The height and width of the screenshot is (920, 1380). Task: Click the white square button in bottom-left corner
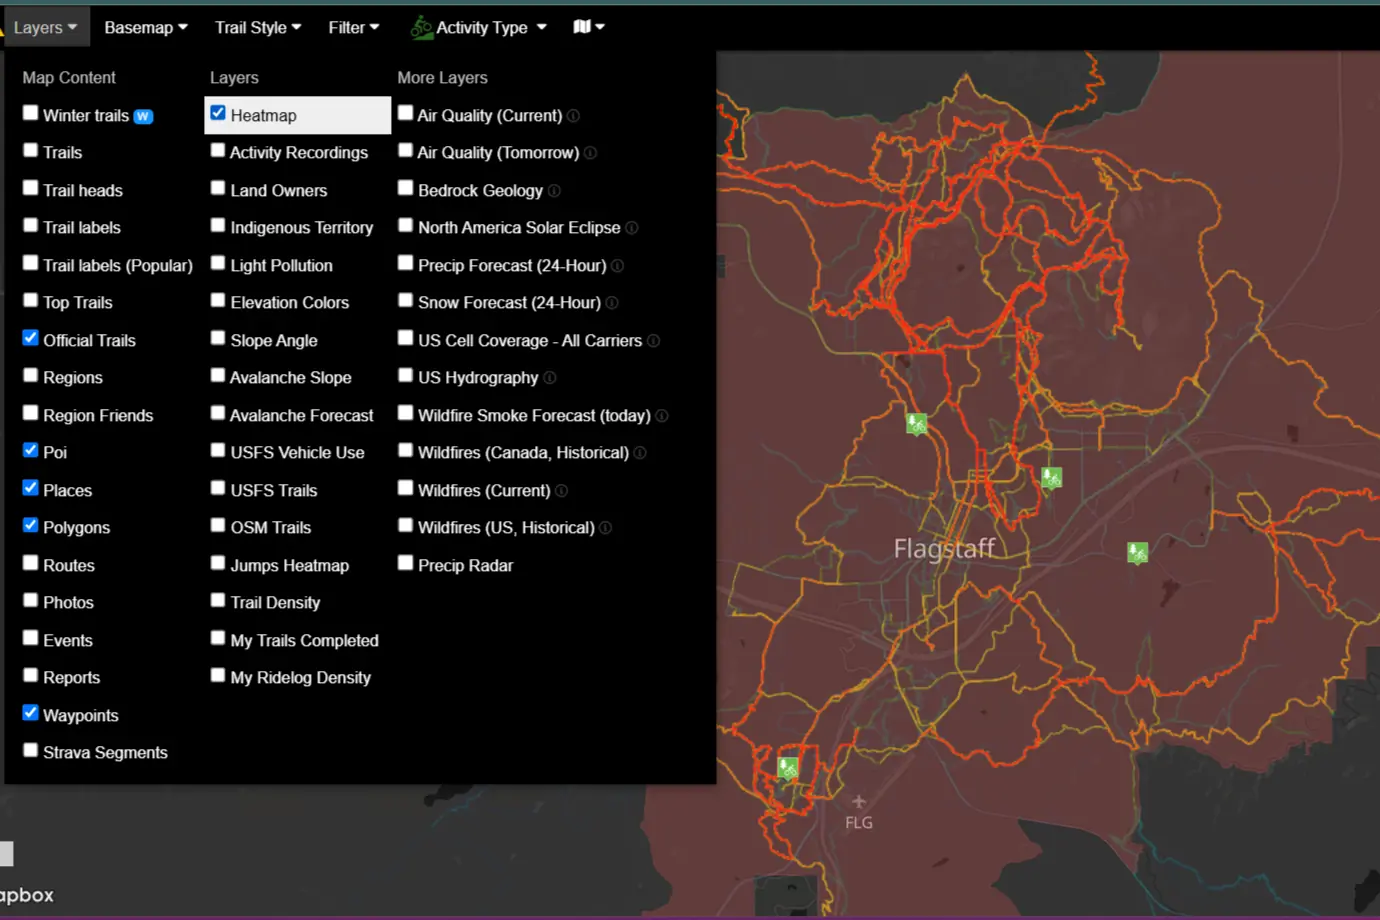(x=7, y=853)
